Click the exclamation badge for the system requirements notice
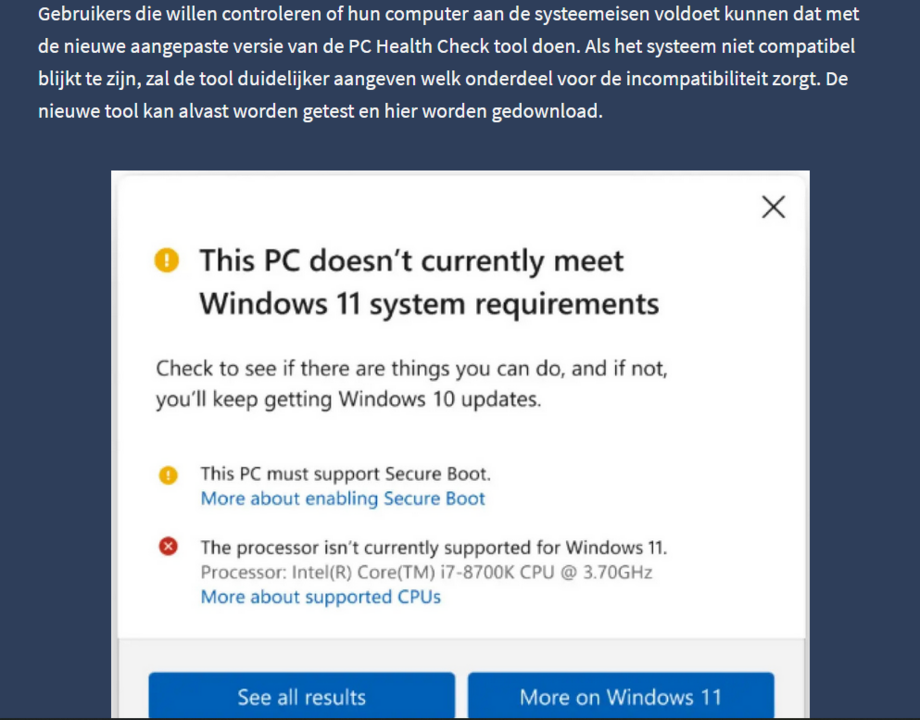 pyautogui.click(x=167, y=260)
